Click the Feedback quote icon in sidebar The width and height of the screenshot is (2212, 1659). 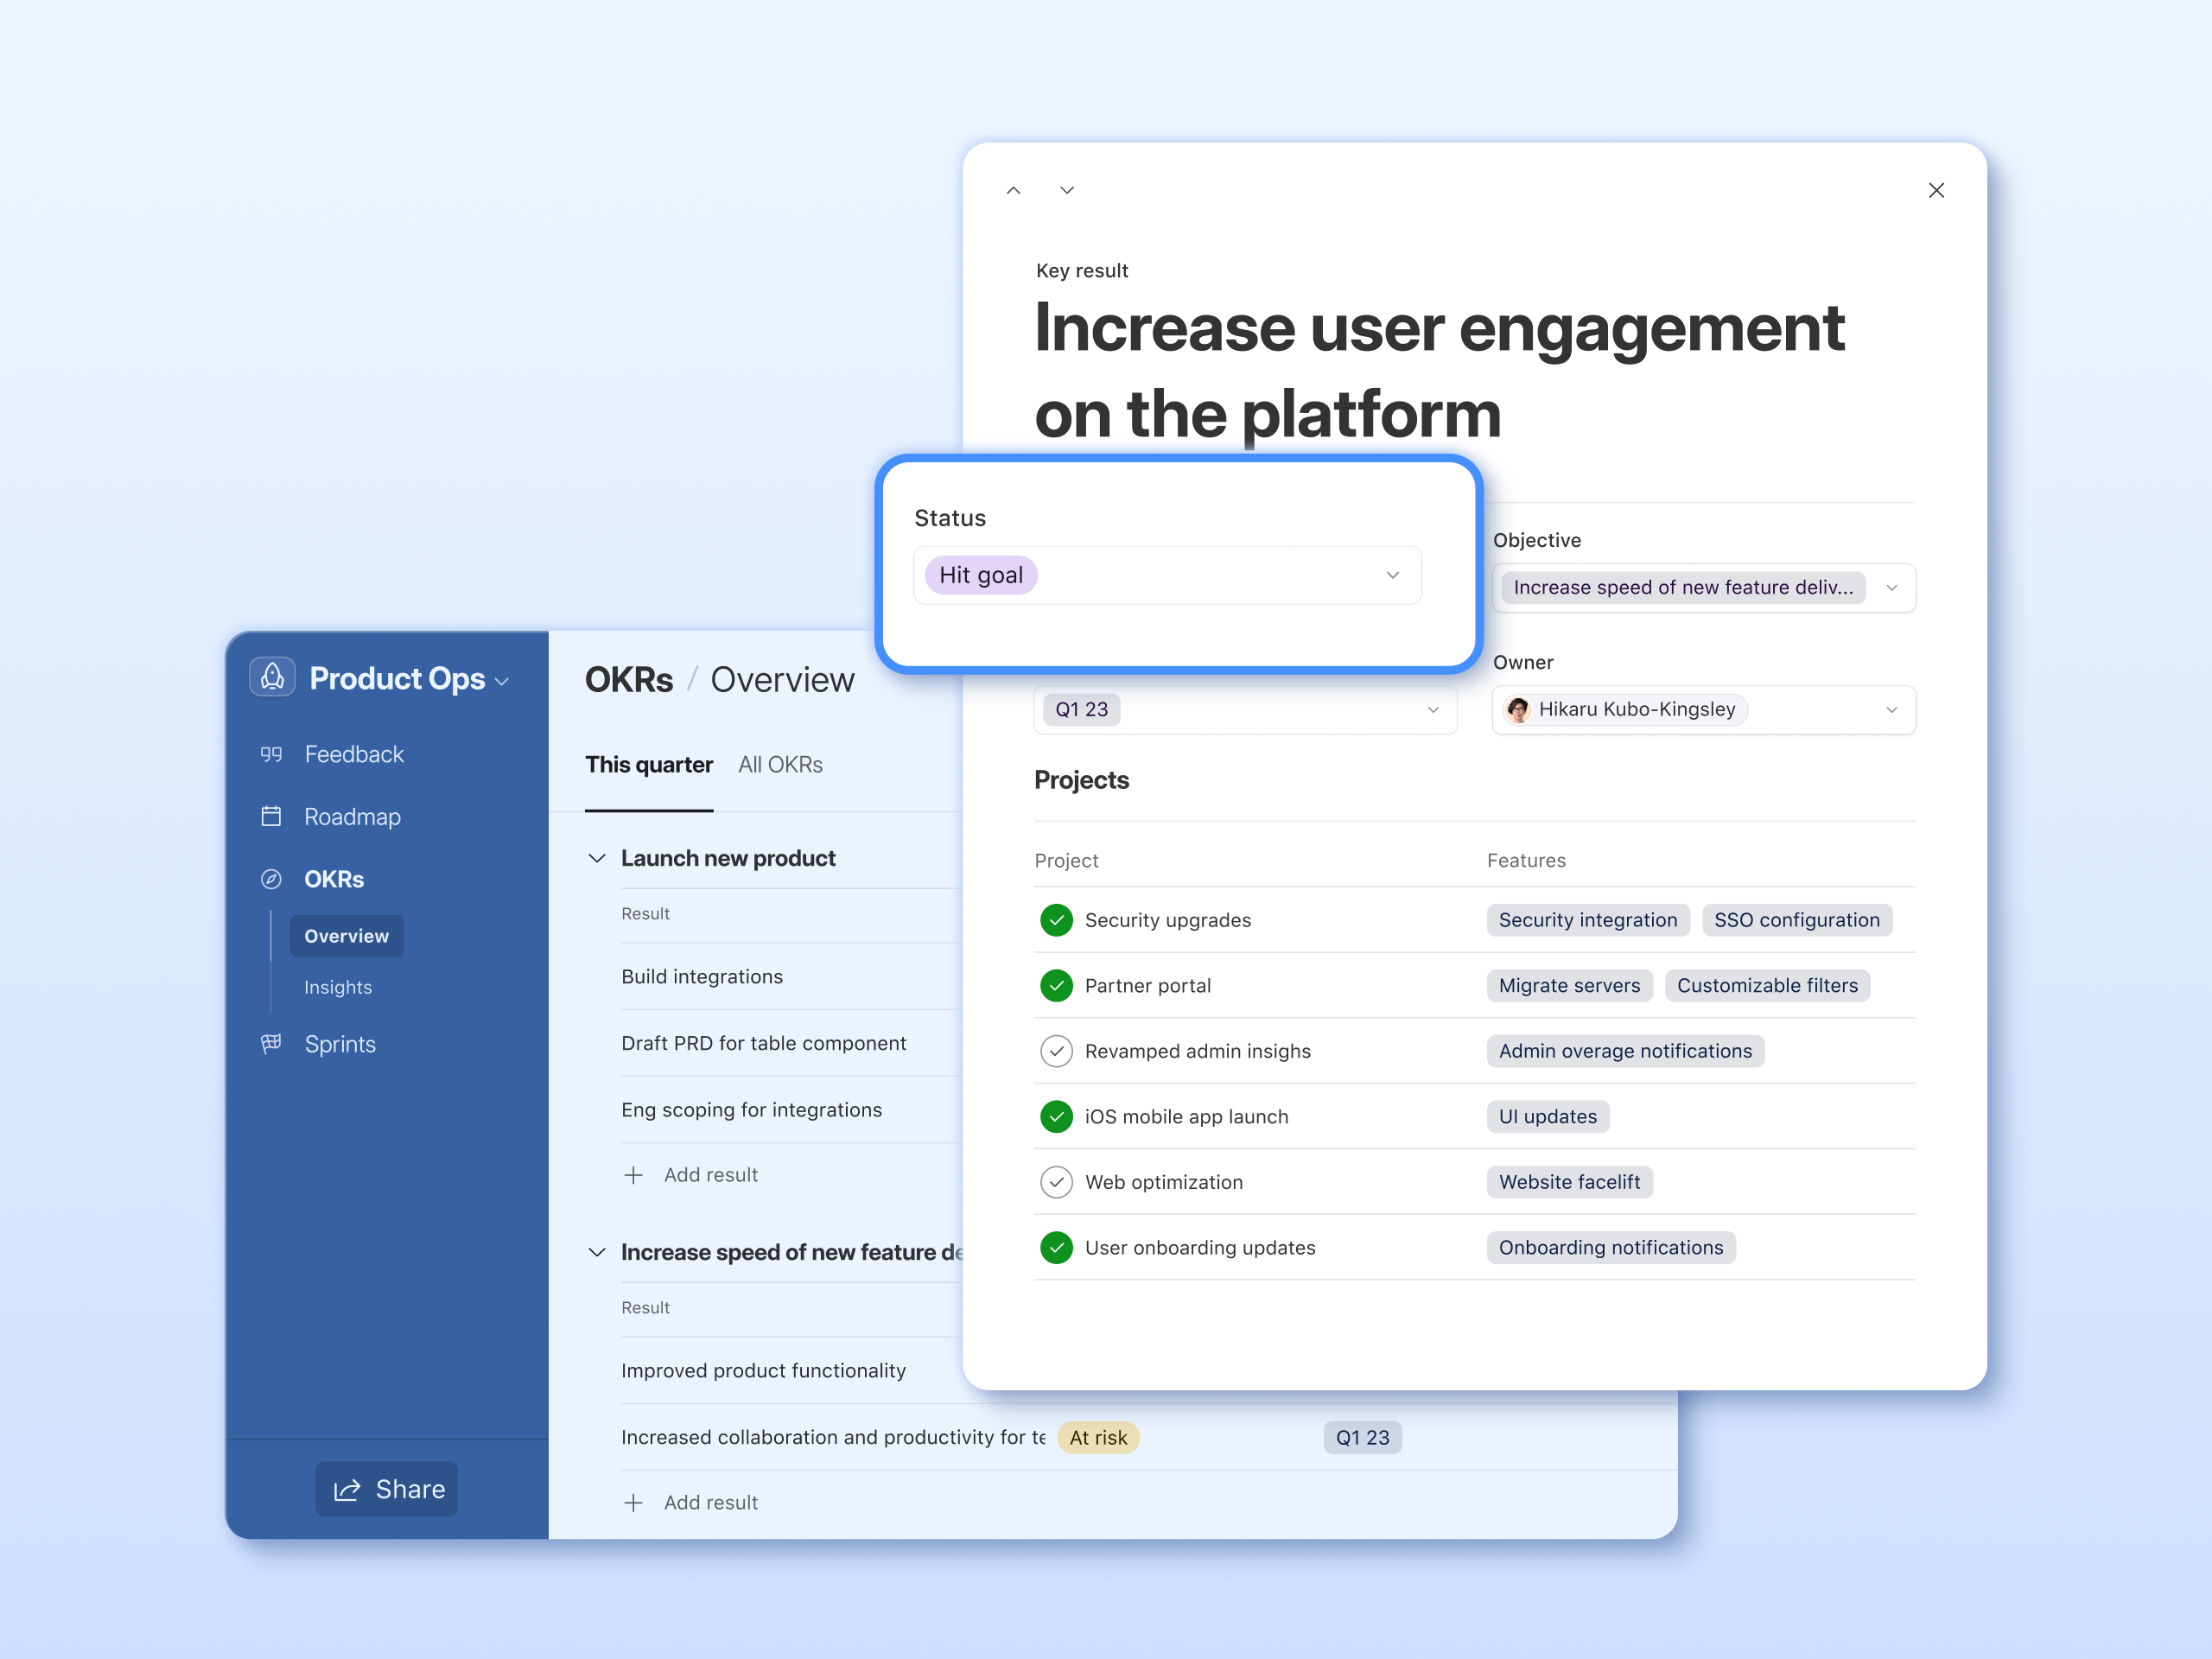pyautogui.click(x=271, y=754)
